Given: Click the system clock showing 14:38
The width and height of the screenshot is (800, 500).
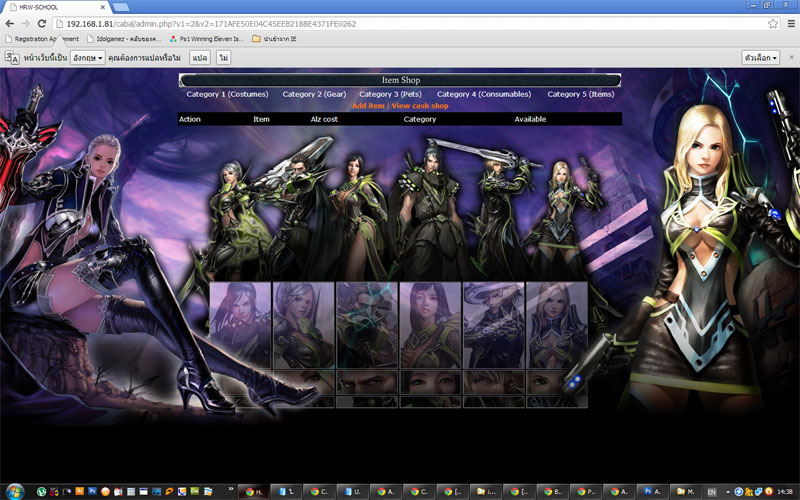Looking at the screenshot, I should click(785, 492).
